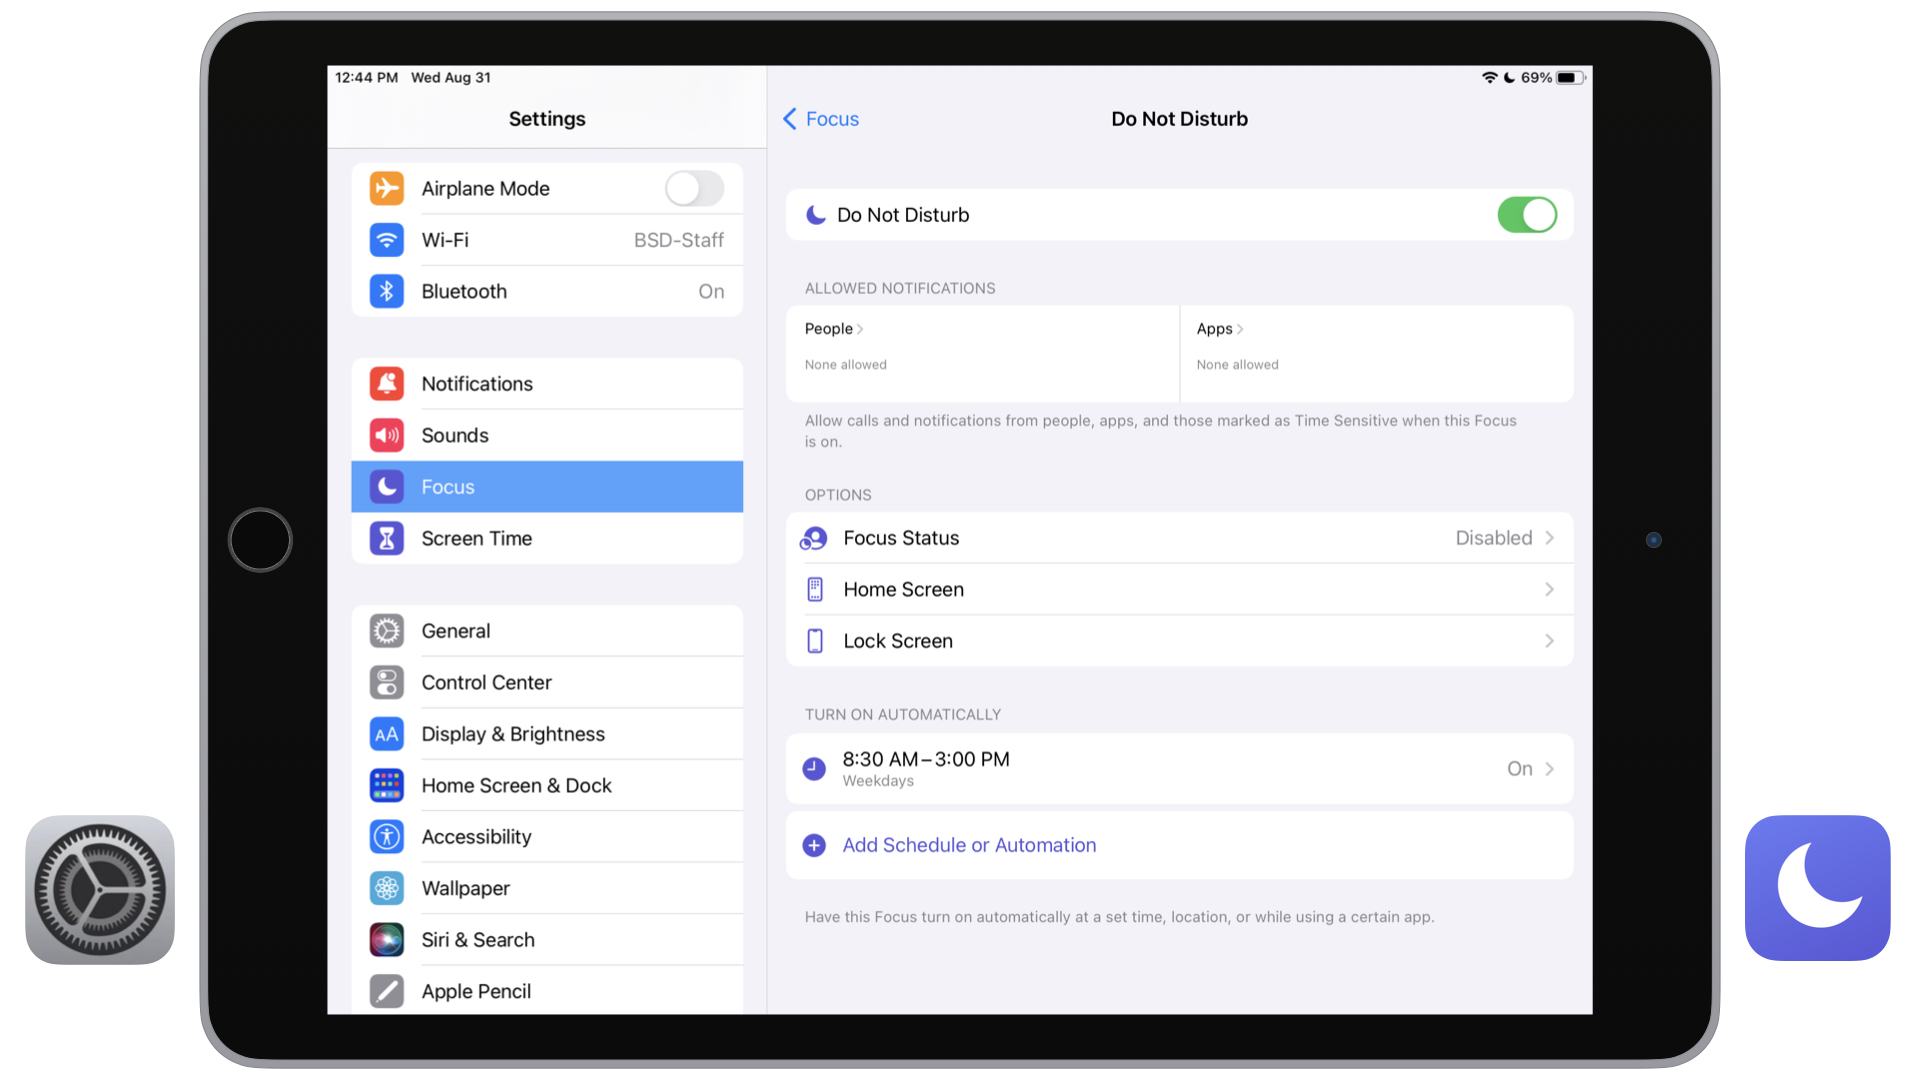
Task: Click the large Settings gear app icon
Action: 100,890
